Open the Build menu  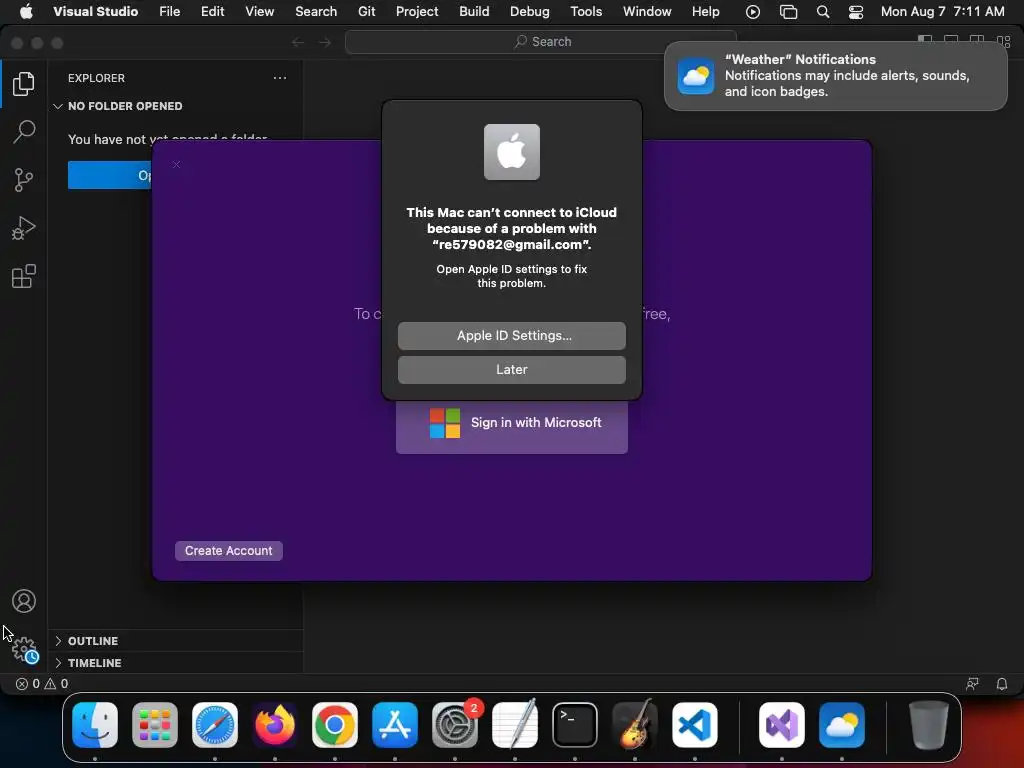pyautogui.click(x=474, y=11)
